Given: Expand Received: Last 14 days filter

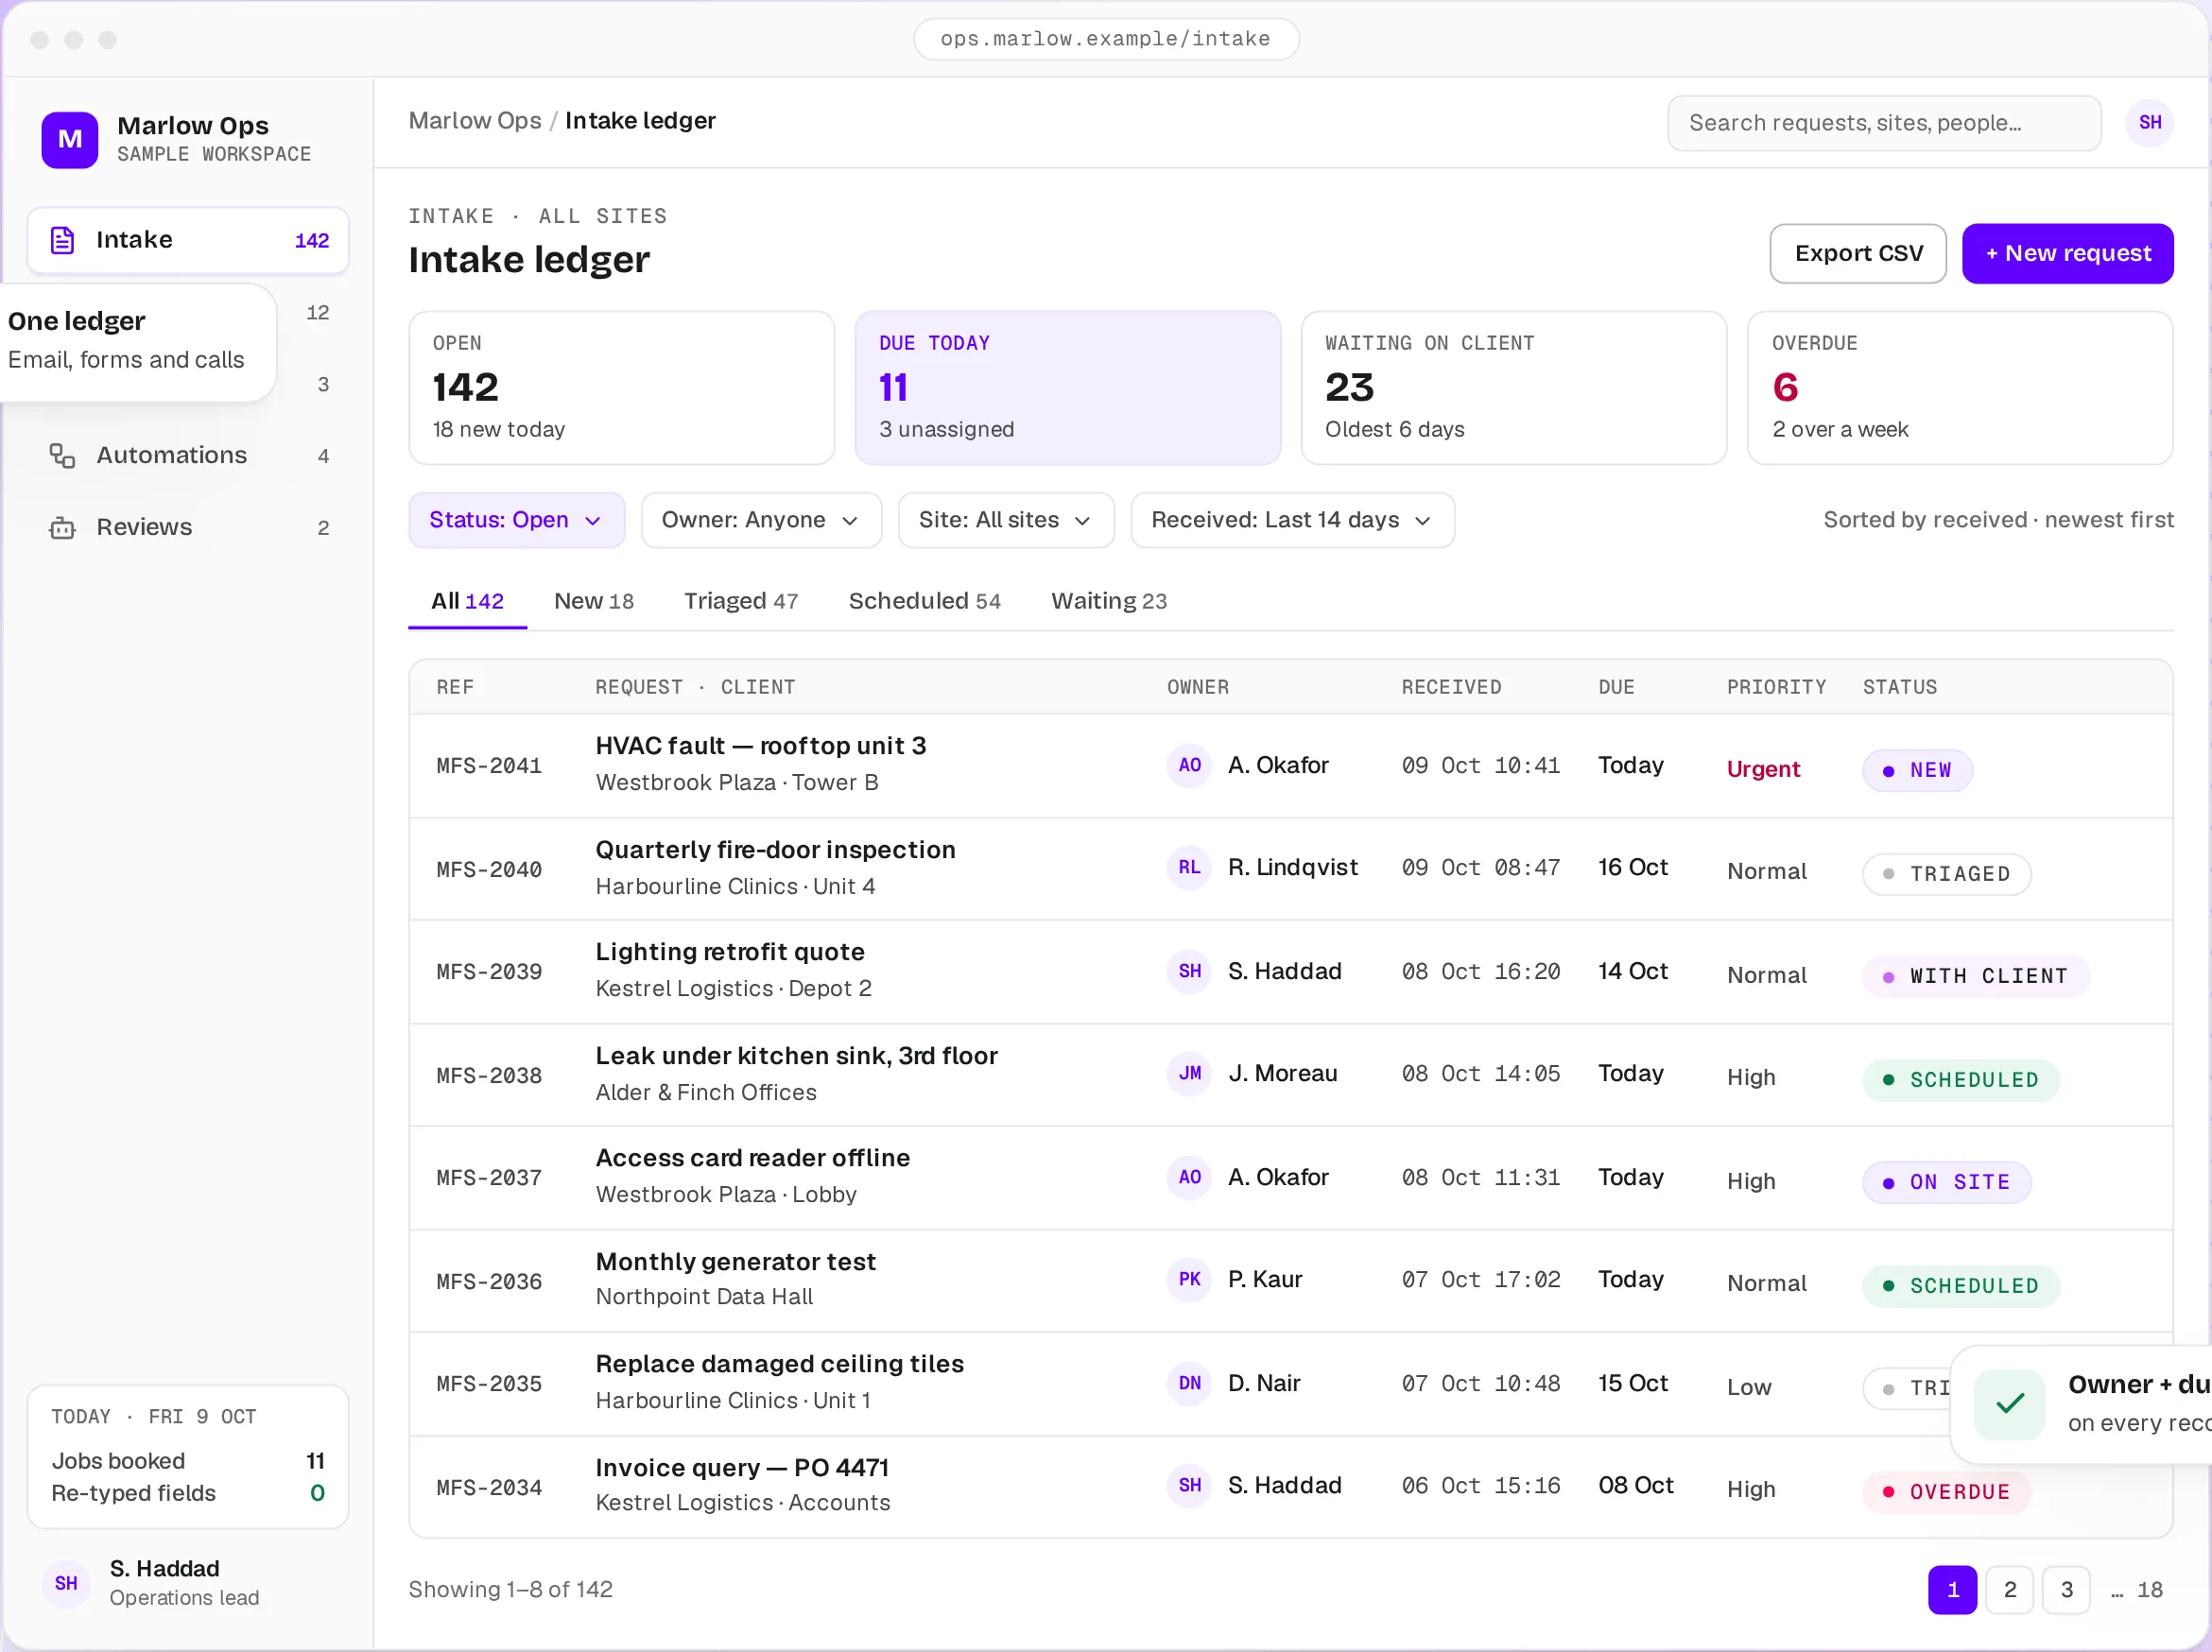Looking at the screenshot, I should point(1292,520).
